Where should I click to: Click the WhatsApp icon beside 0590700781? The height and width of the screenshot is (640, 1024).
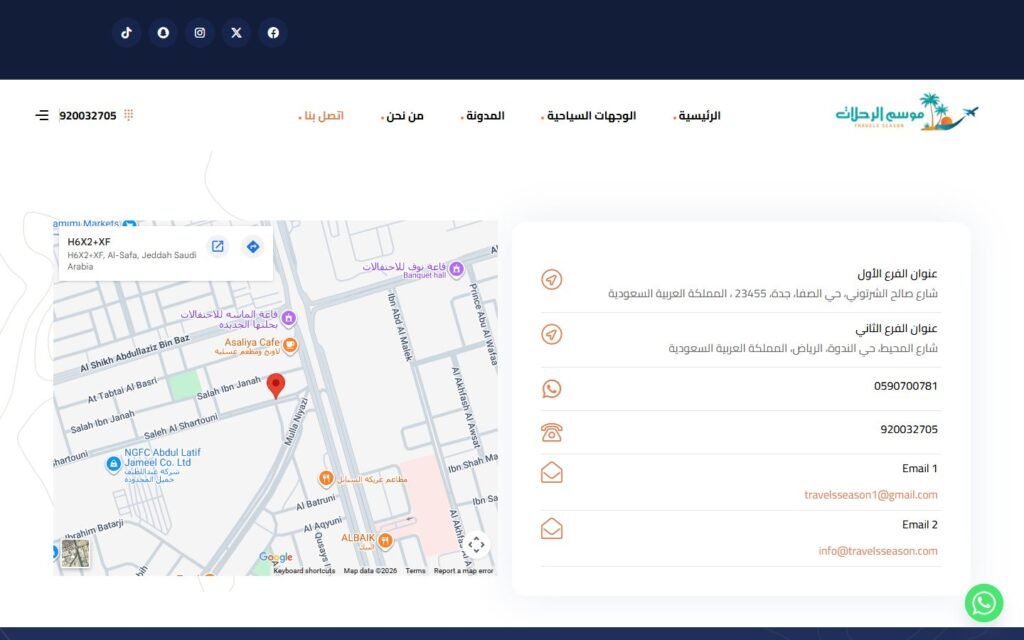pyautogui.click(x=552, y=389)
